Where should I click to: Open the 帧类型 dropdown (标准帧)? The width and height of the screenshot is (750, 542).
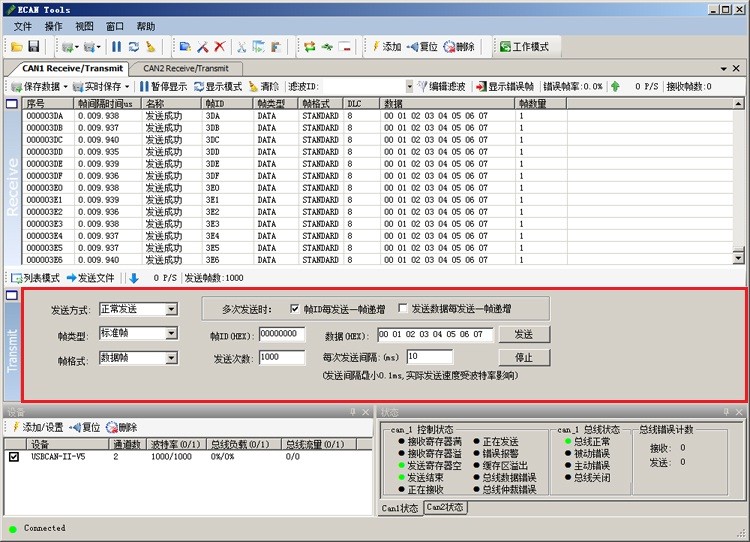tap(171, 333)
